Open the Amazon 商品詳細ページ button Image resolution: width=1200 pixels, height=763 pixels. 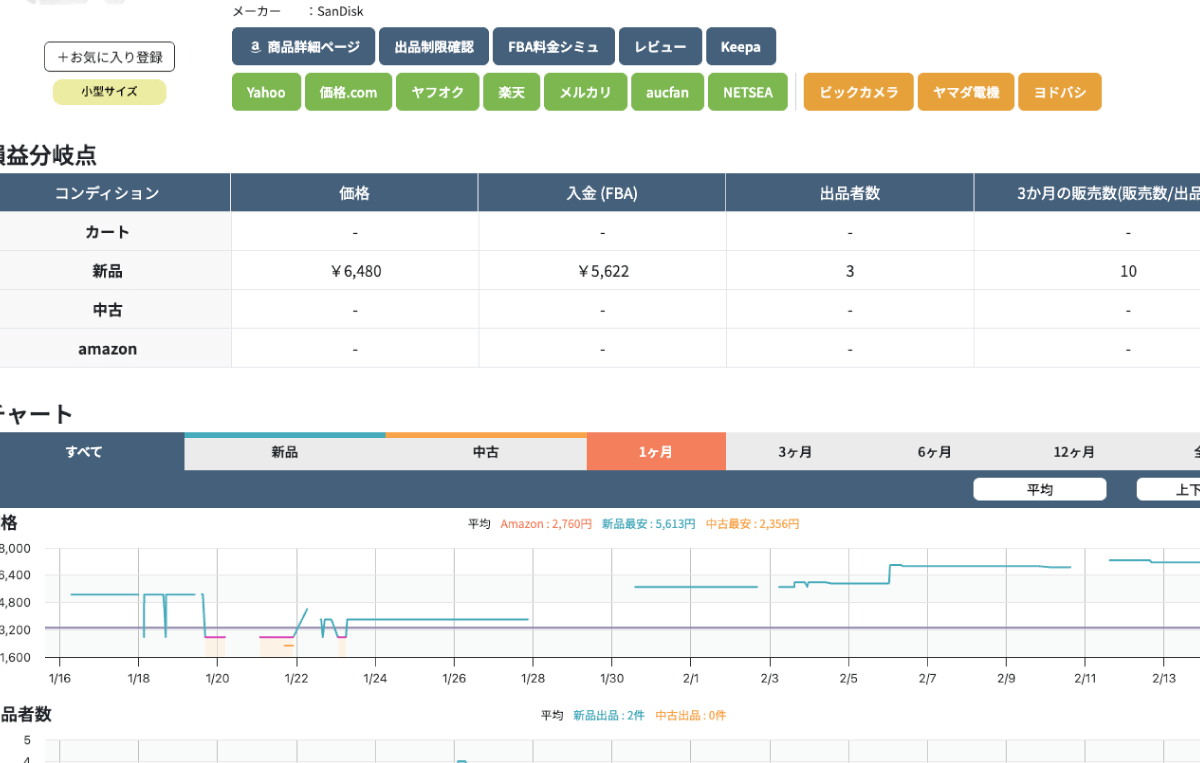point(303,47)
